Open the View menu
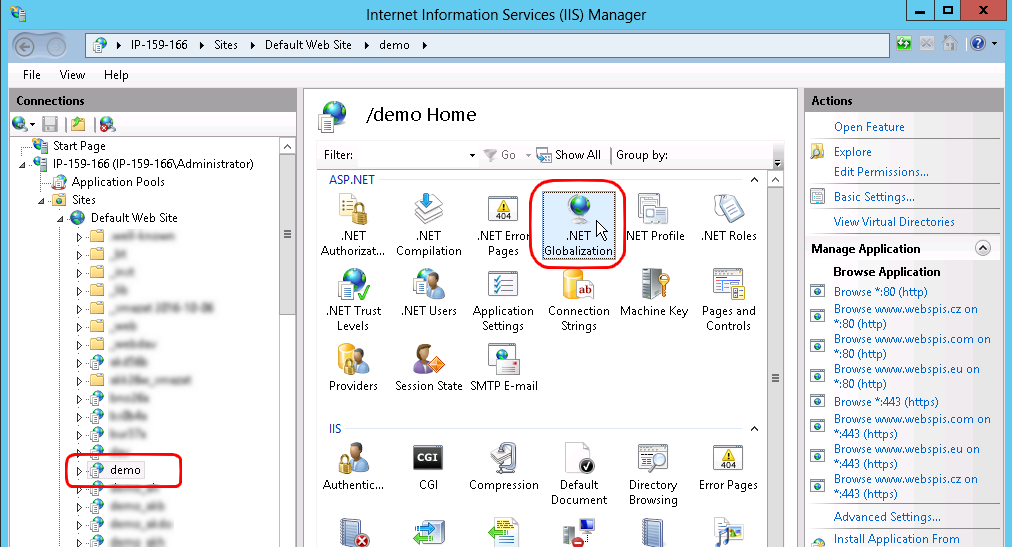This screenshot has width=1012, height=547. point(72,75)
